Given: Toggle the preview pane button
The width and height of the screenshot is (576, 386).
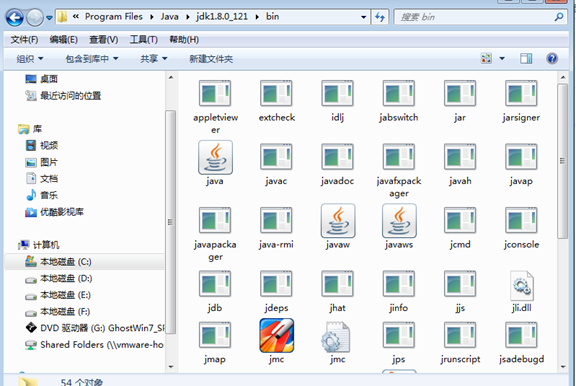Looking at the screenshot, I should [526, 58].
